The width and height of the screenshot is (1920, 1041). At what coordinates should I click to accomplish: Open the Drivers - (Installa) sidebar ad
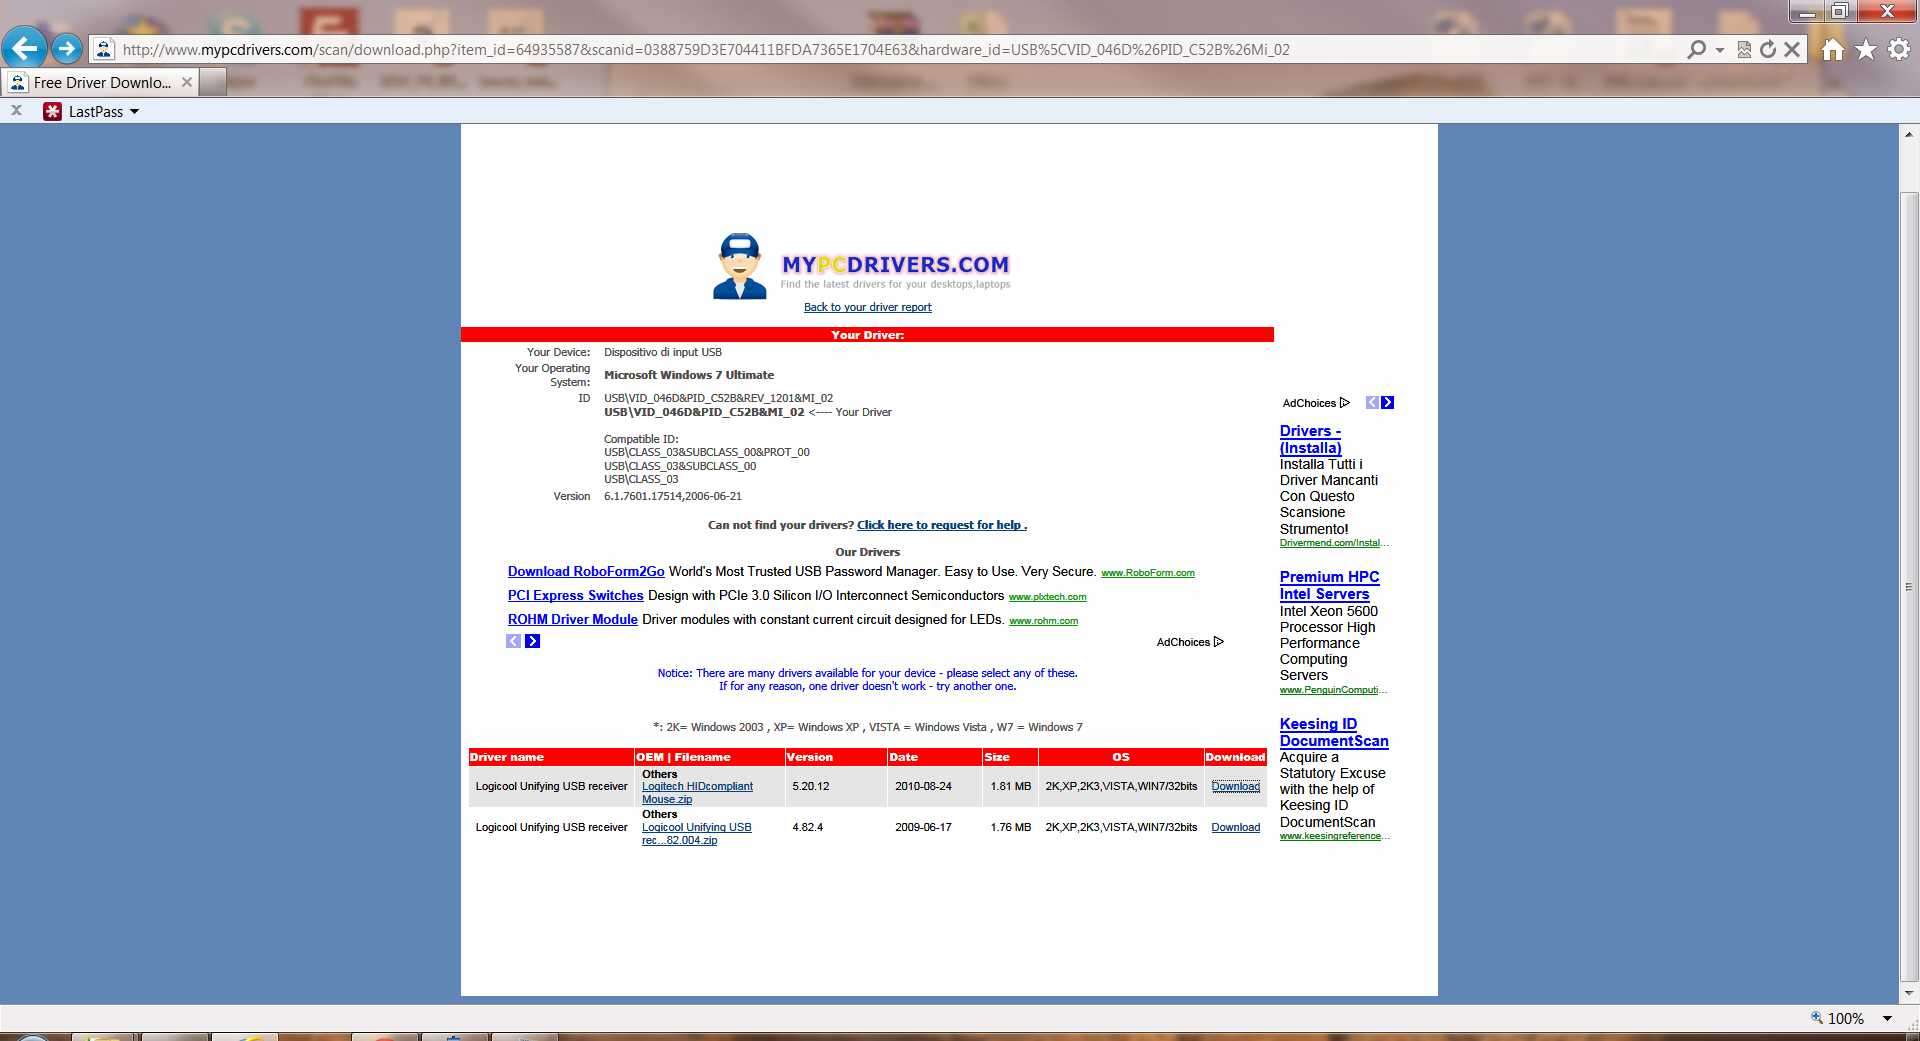tap(1310, 440)
